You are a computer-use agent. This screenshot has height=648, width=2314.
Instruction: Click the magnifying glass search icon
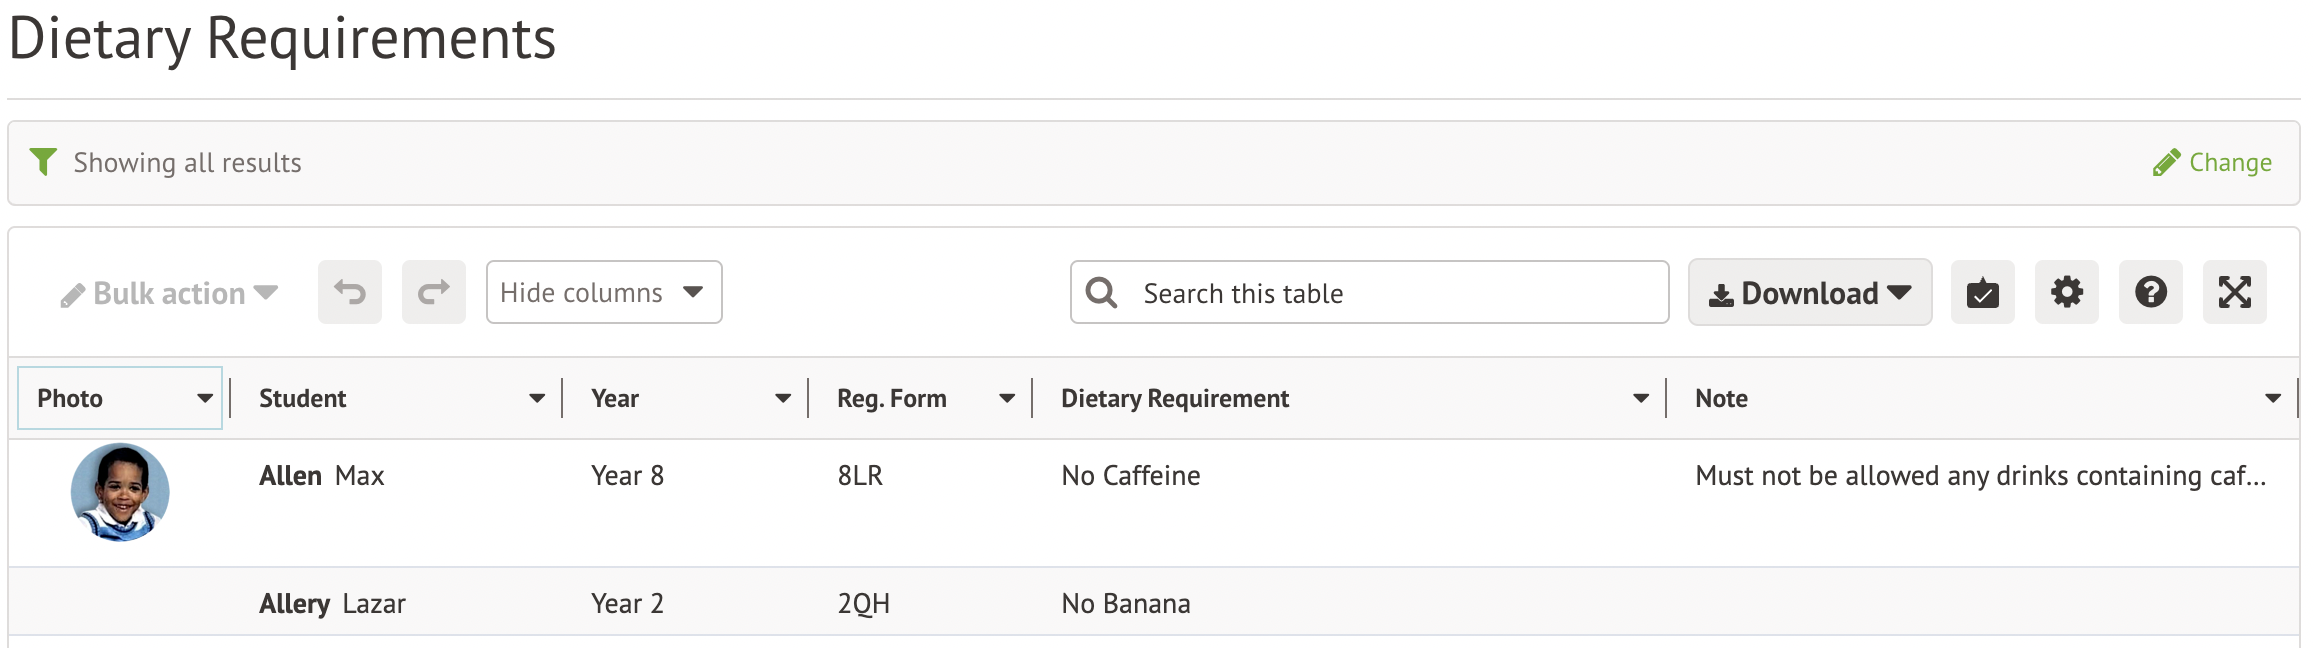(x=1101, y=293)
